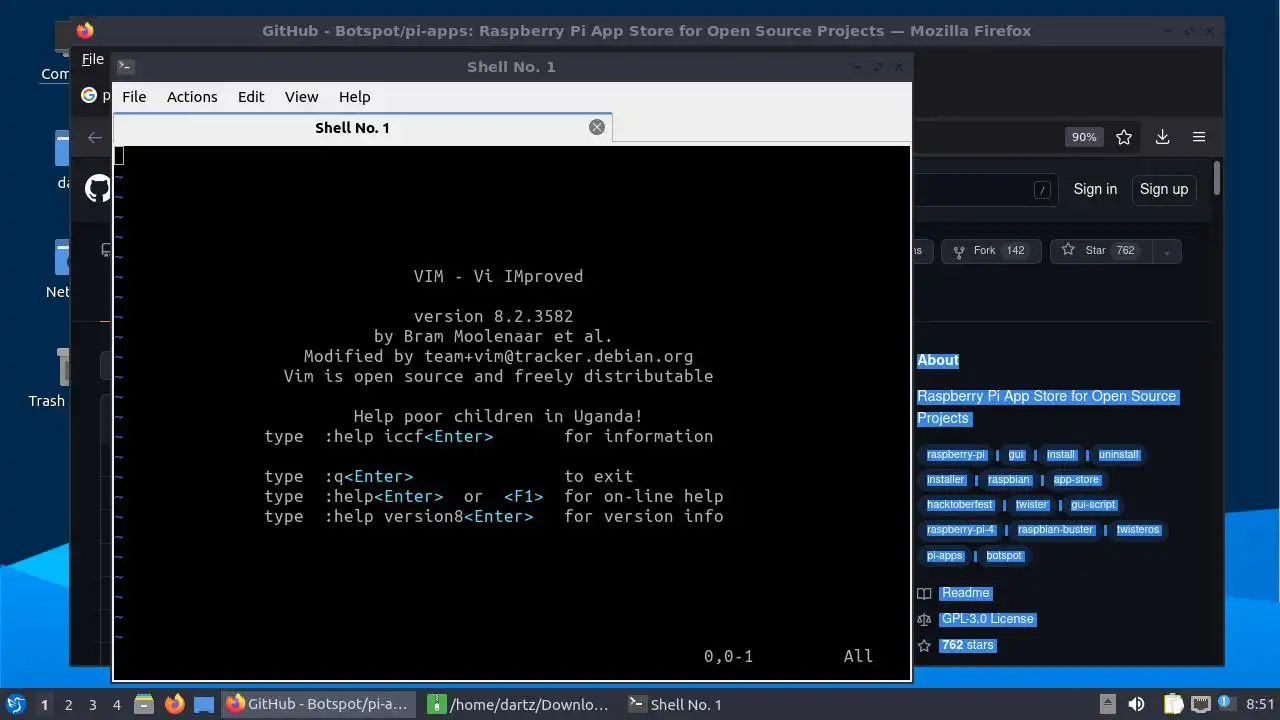Click the scales icon beside GPL-3.0 License
This screenshot has width=1280, height=720.
(x=924, y=620)
